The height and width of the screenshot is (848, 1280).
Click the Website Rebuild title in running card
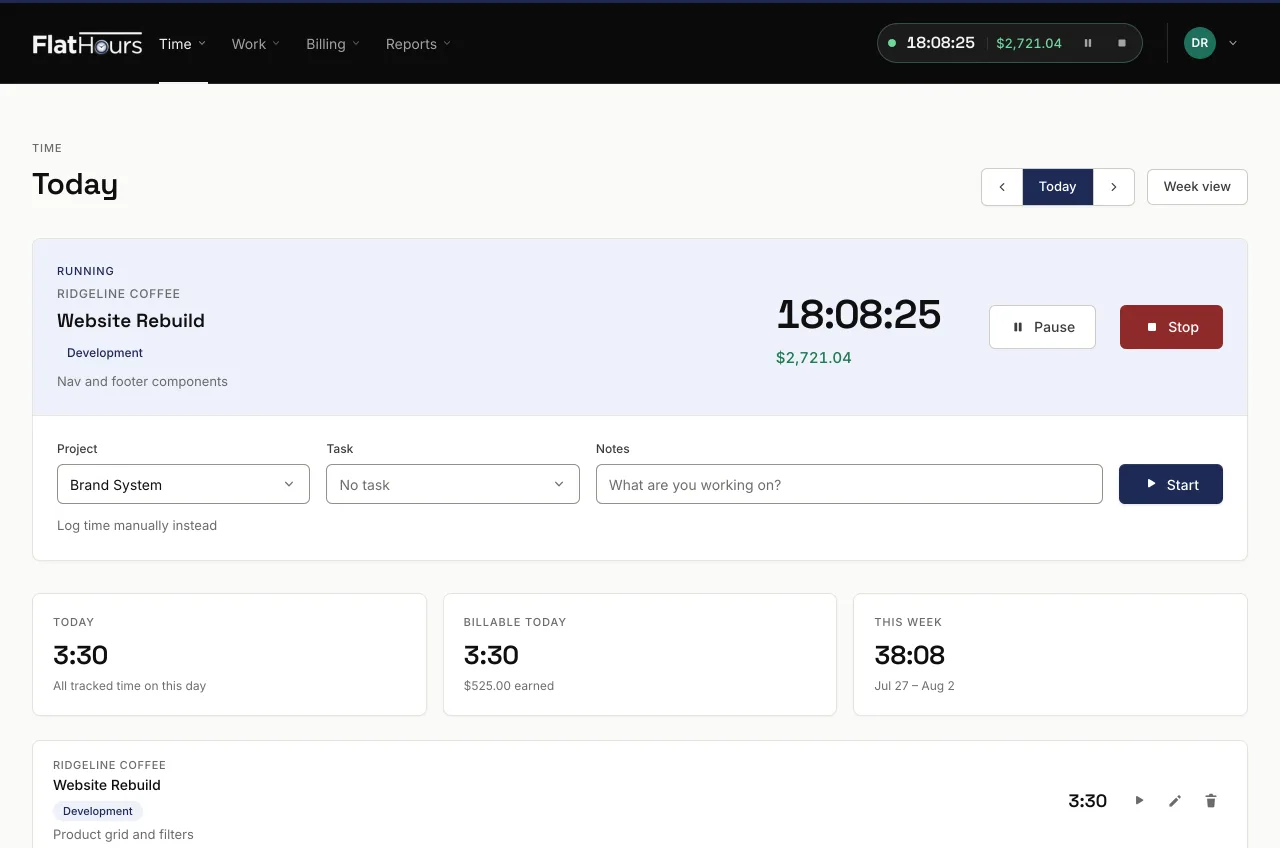click(x=131, y=321)
